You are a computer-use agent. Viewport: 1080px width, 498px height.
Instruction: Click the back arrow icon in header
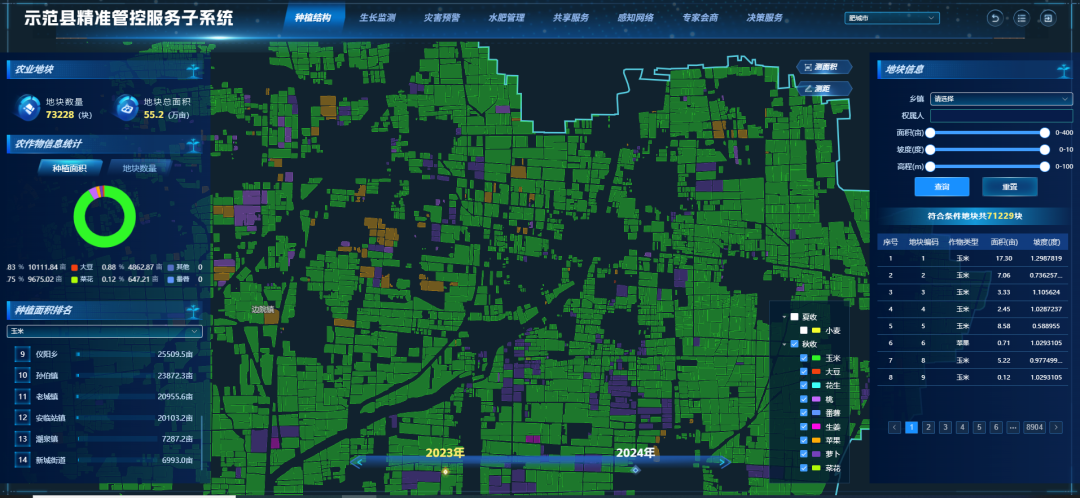click(x=994, y=18)
